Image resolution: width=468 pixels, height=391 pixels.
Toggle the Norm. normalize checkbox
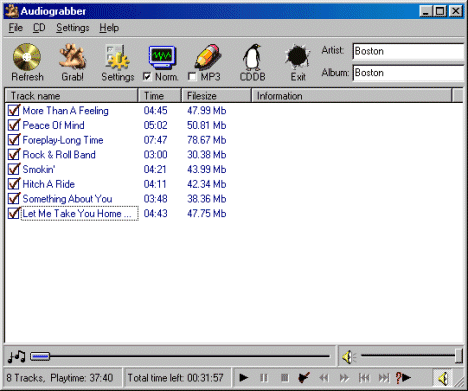point(147,77)
